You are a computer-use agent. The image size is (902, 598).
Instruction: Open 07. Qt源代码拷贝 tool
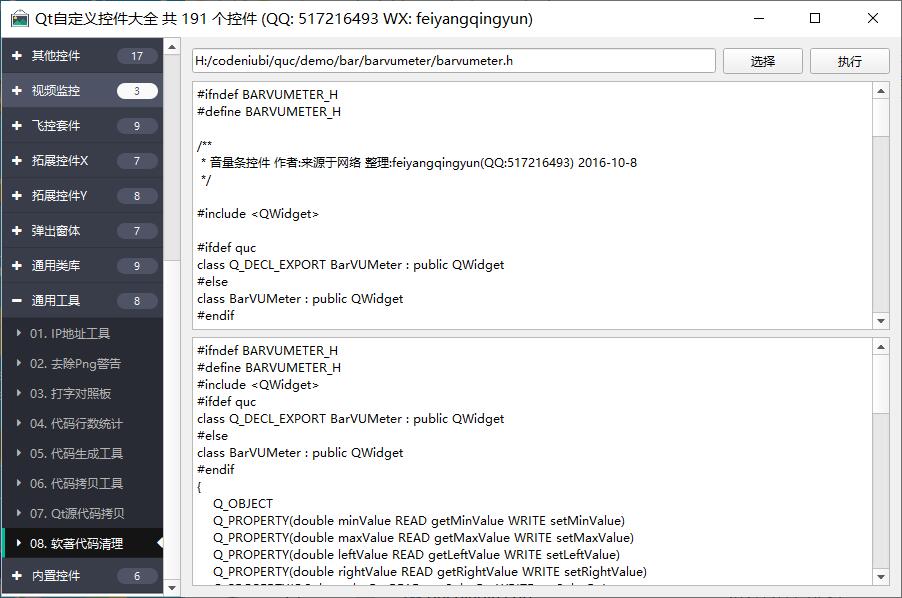pyautogui.click(x=77, y=513)
